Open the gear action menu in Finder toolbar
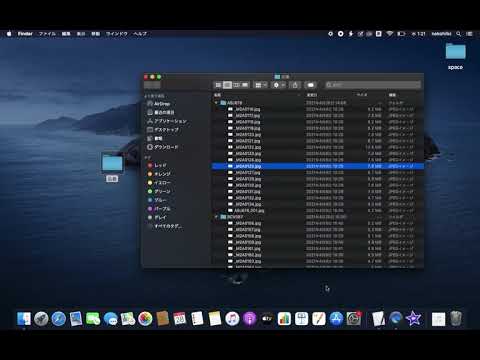480x360 pixels. click(x=279, y=85)
